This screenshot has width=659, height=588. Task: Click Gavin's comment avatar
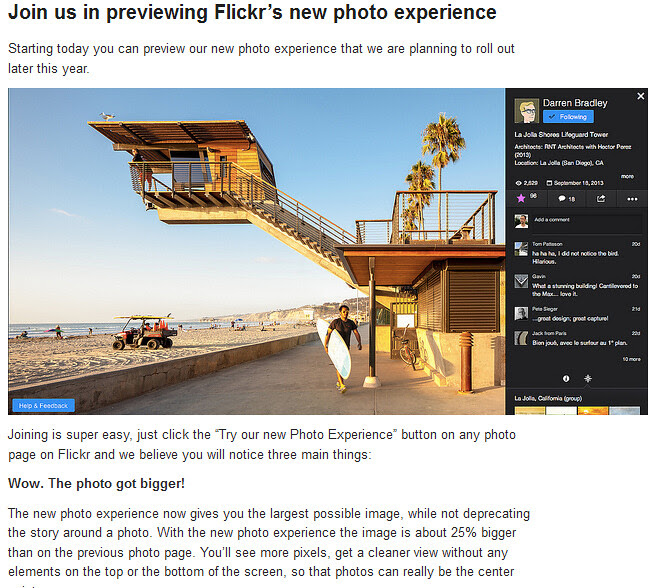(521, 281)
